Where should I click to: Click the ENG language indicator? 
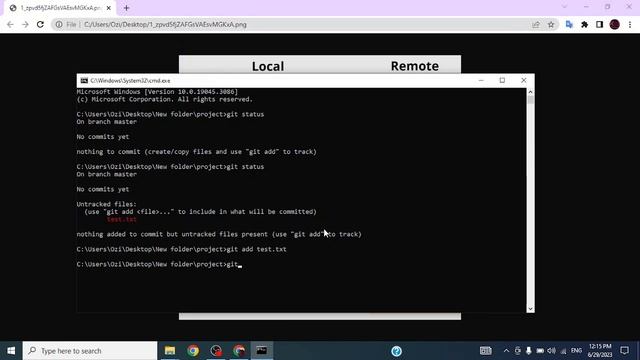tap(576, 351)
